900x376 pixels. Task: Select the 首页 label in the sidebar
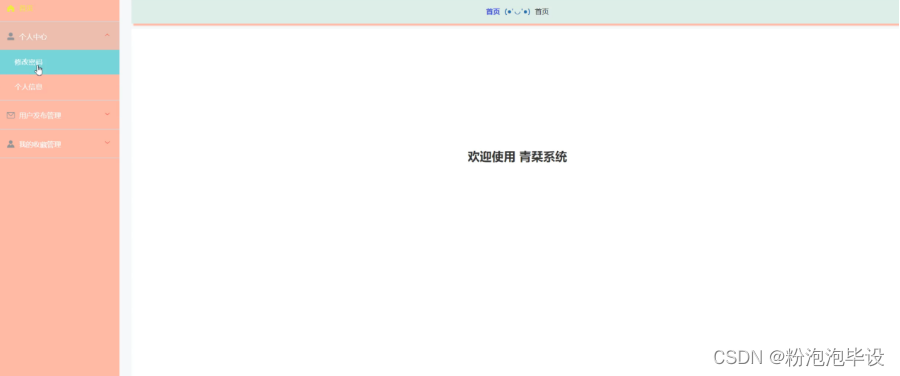(26, 8)
